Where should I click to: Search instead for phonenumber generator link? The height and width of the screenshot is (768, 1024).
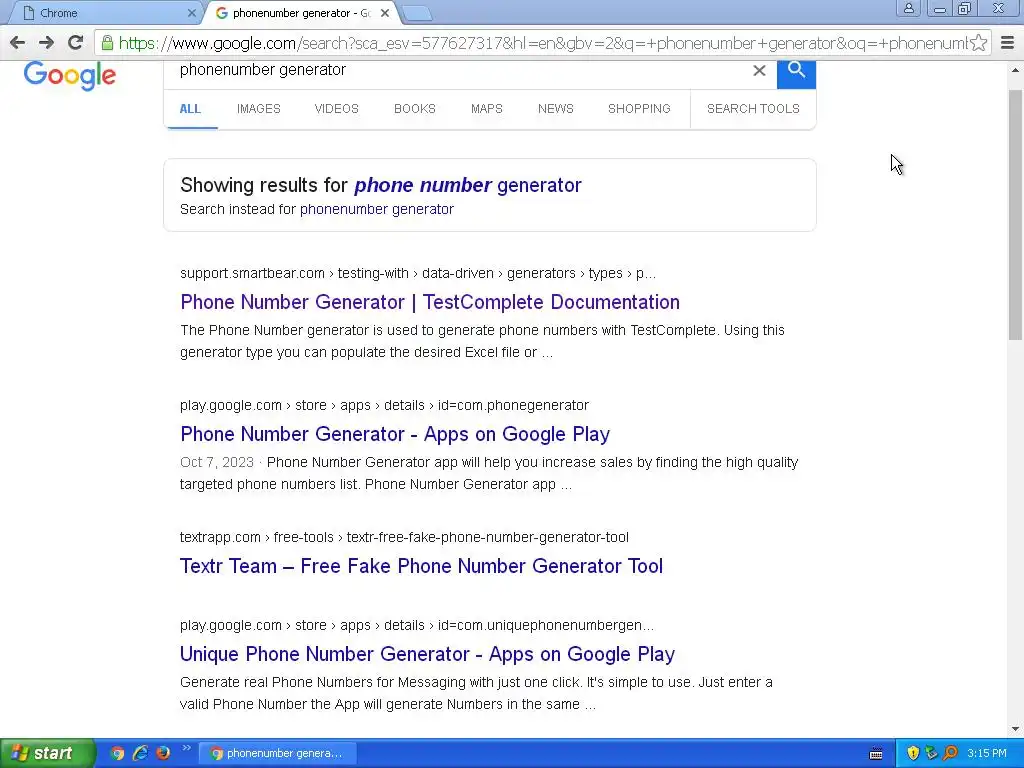coord(377,210)
